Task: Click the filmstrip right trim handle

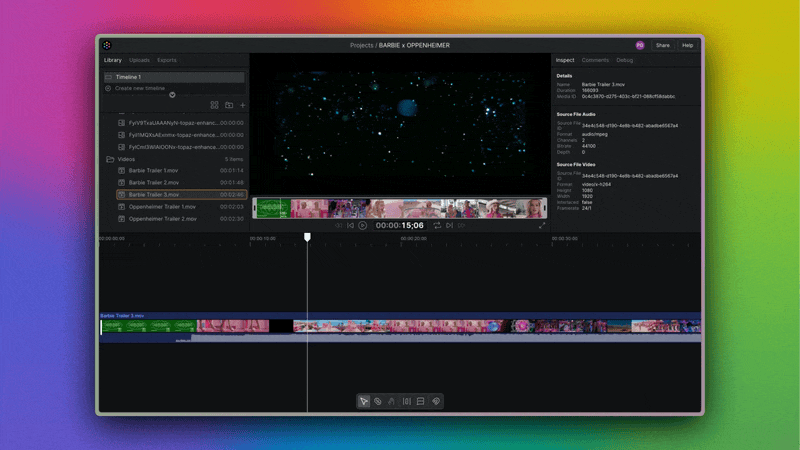Action: point(545,208)
